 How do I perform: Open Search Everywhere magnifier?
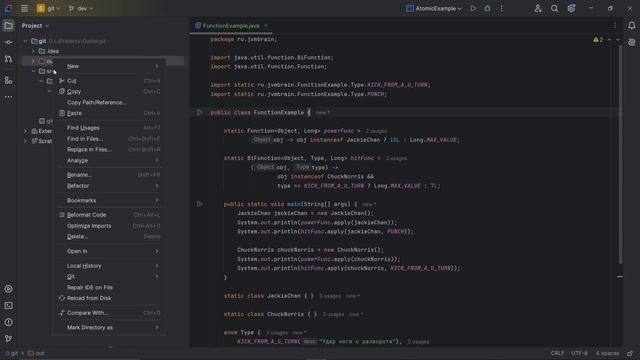click(554, 8)
